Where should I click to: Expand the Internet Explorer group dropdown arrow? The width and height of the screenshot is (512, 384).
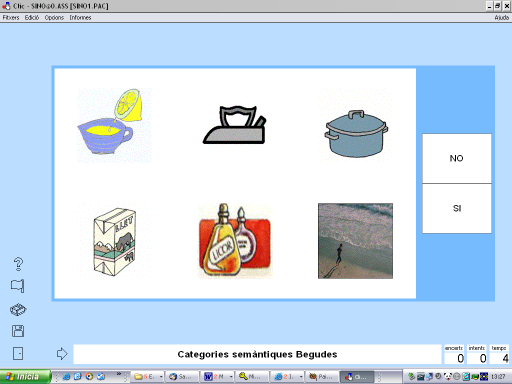tap(301, 377)
